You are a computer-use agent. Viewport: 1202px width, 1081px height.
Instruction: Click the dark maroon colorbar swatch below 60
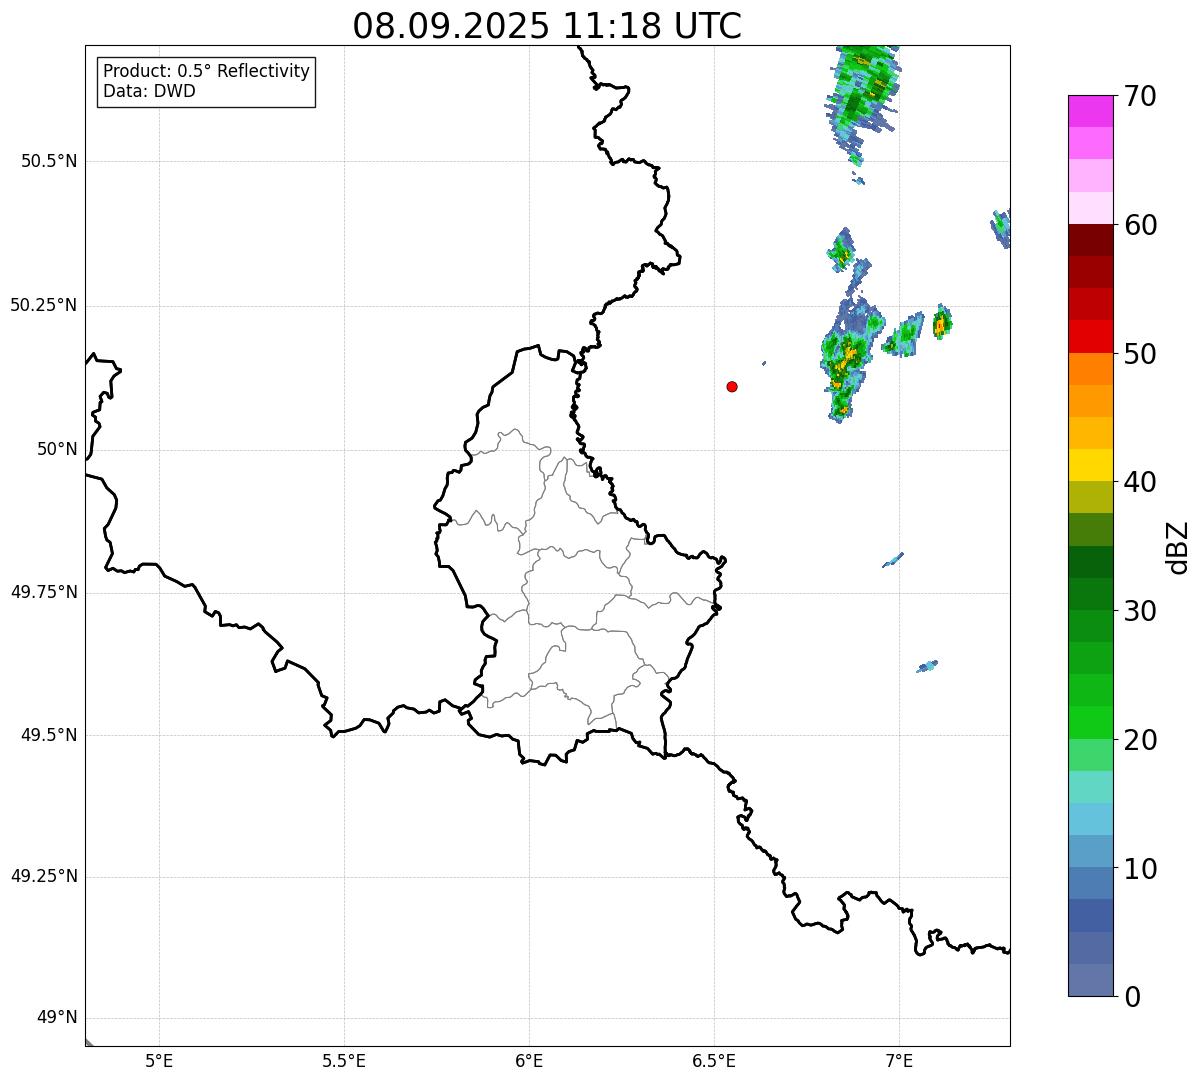[x=1090, y=240]
